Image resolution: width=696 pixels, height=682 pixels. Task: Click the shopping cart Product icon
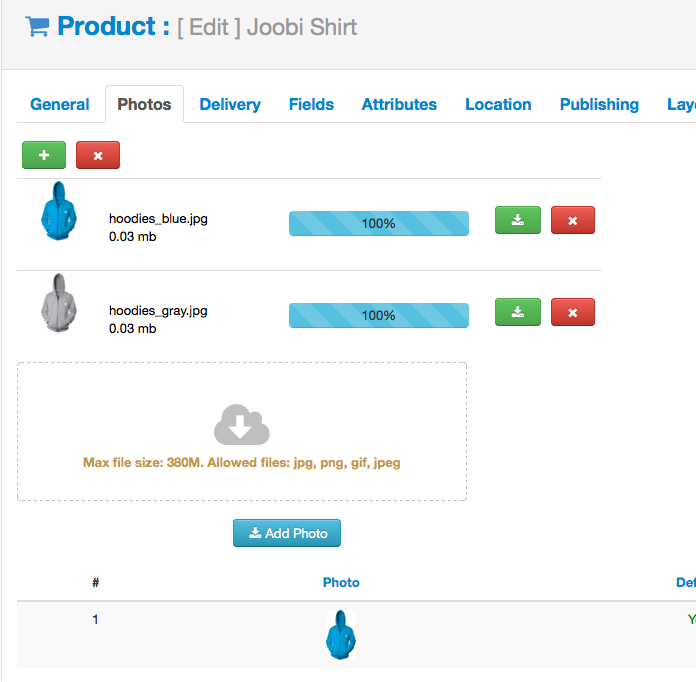(38, 27)
